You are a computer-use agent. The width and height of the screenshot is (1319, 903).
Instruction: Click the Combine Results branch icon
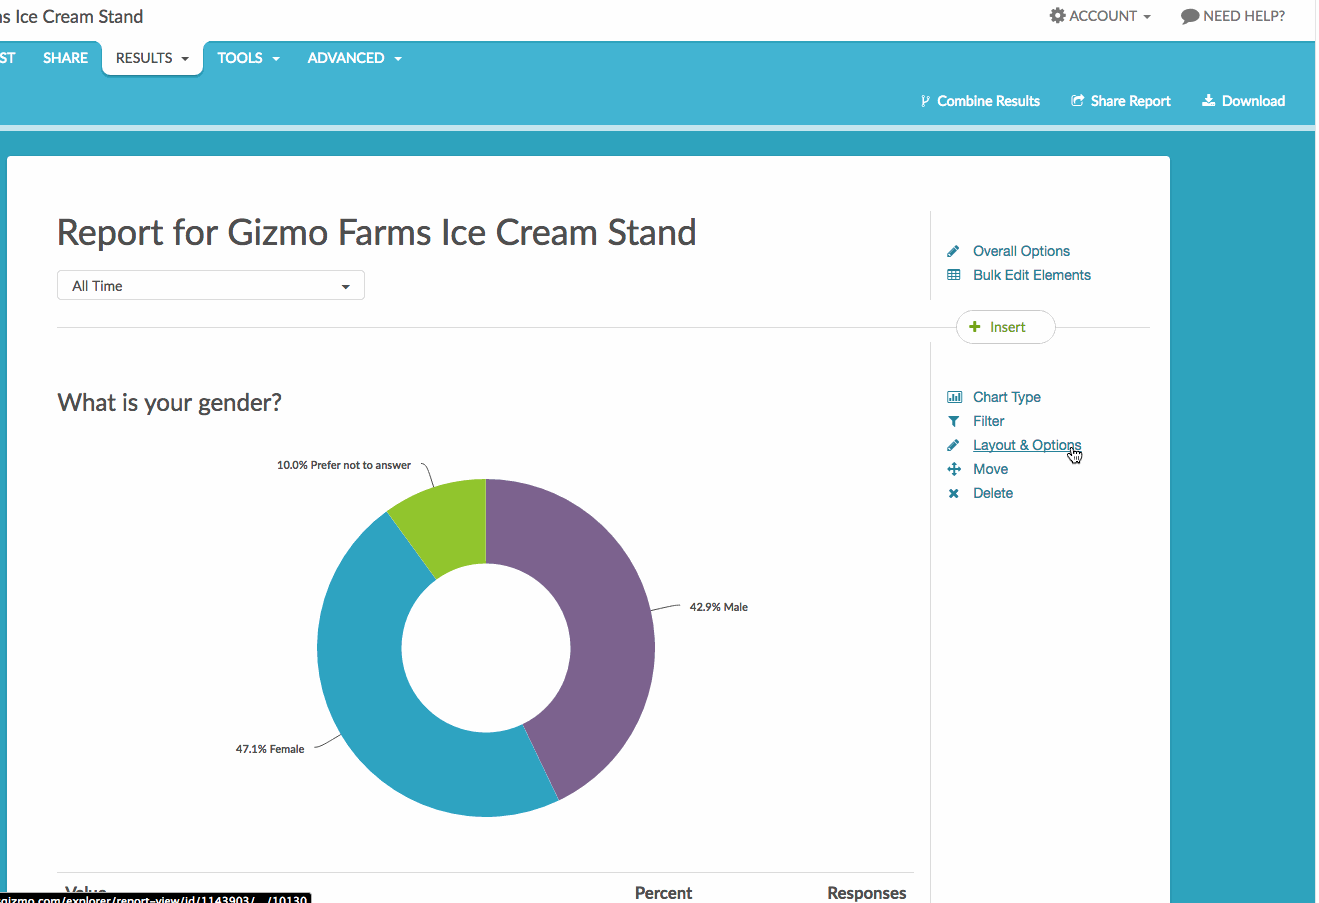coord(925,101)
